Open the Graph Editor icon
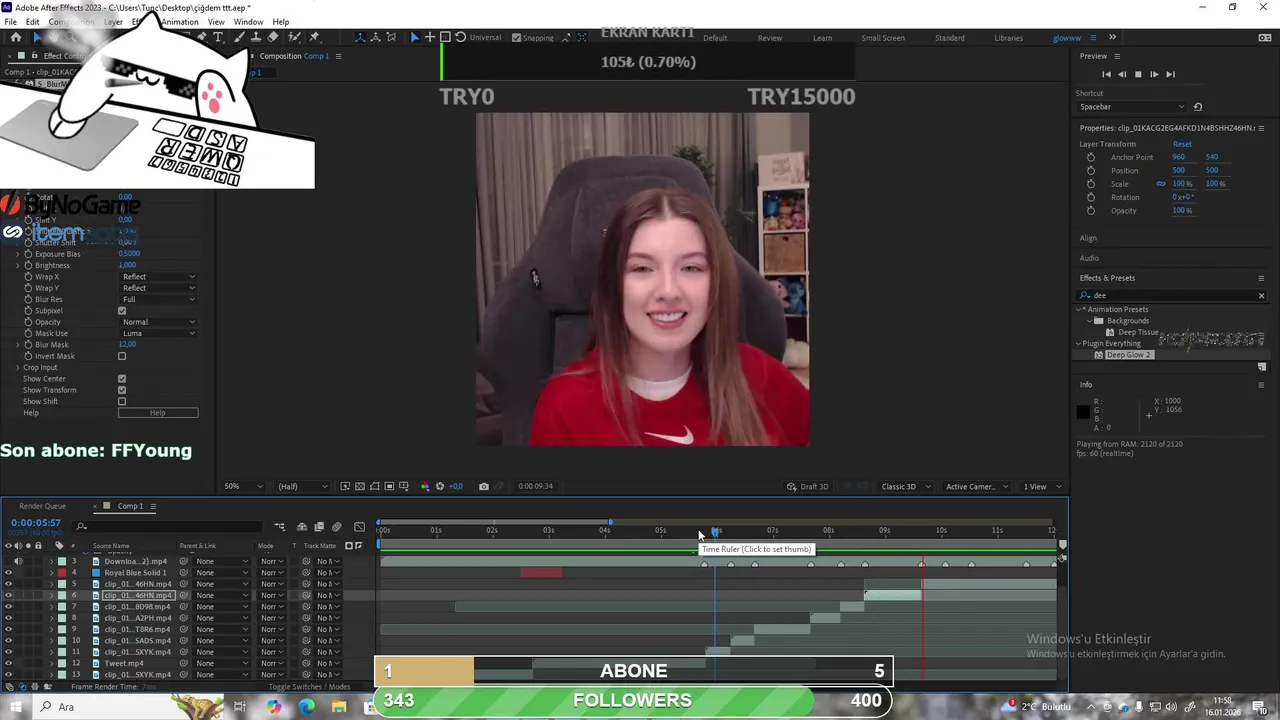Screen dimensions: 1280x720 tap(360, 527)
